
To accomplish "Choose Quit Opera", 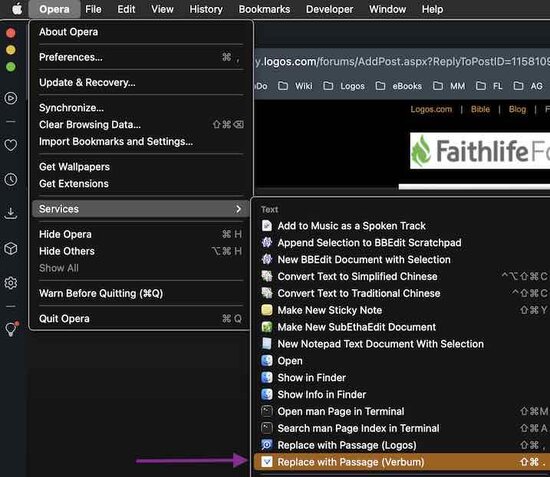I will pos(141,318).
